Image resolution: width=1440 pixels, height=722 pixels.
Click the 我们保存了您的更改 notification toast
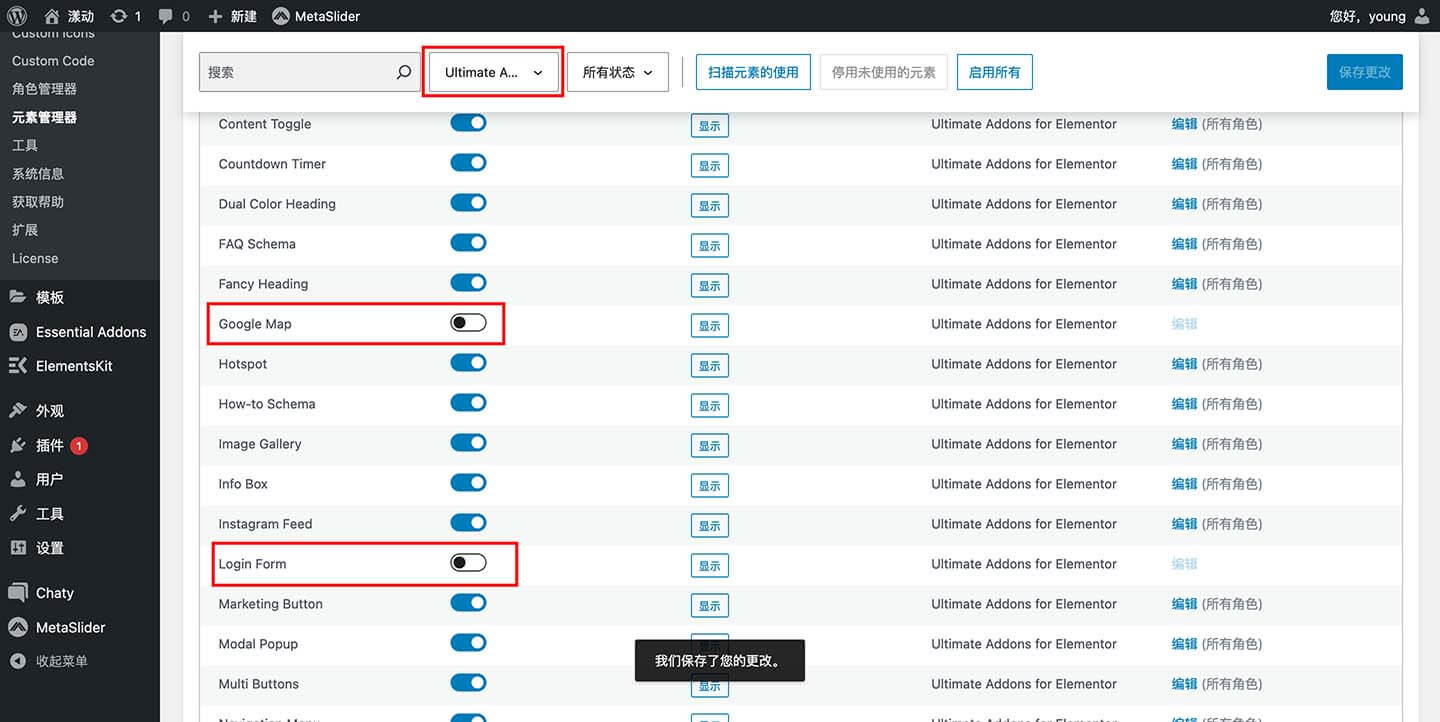pos(720,661)
